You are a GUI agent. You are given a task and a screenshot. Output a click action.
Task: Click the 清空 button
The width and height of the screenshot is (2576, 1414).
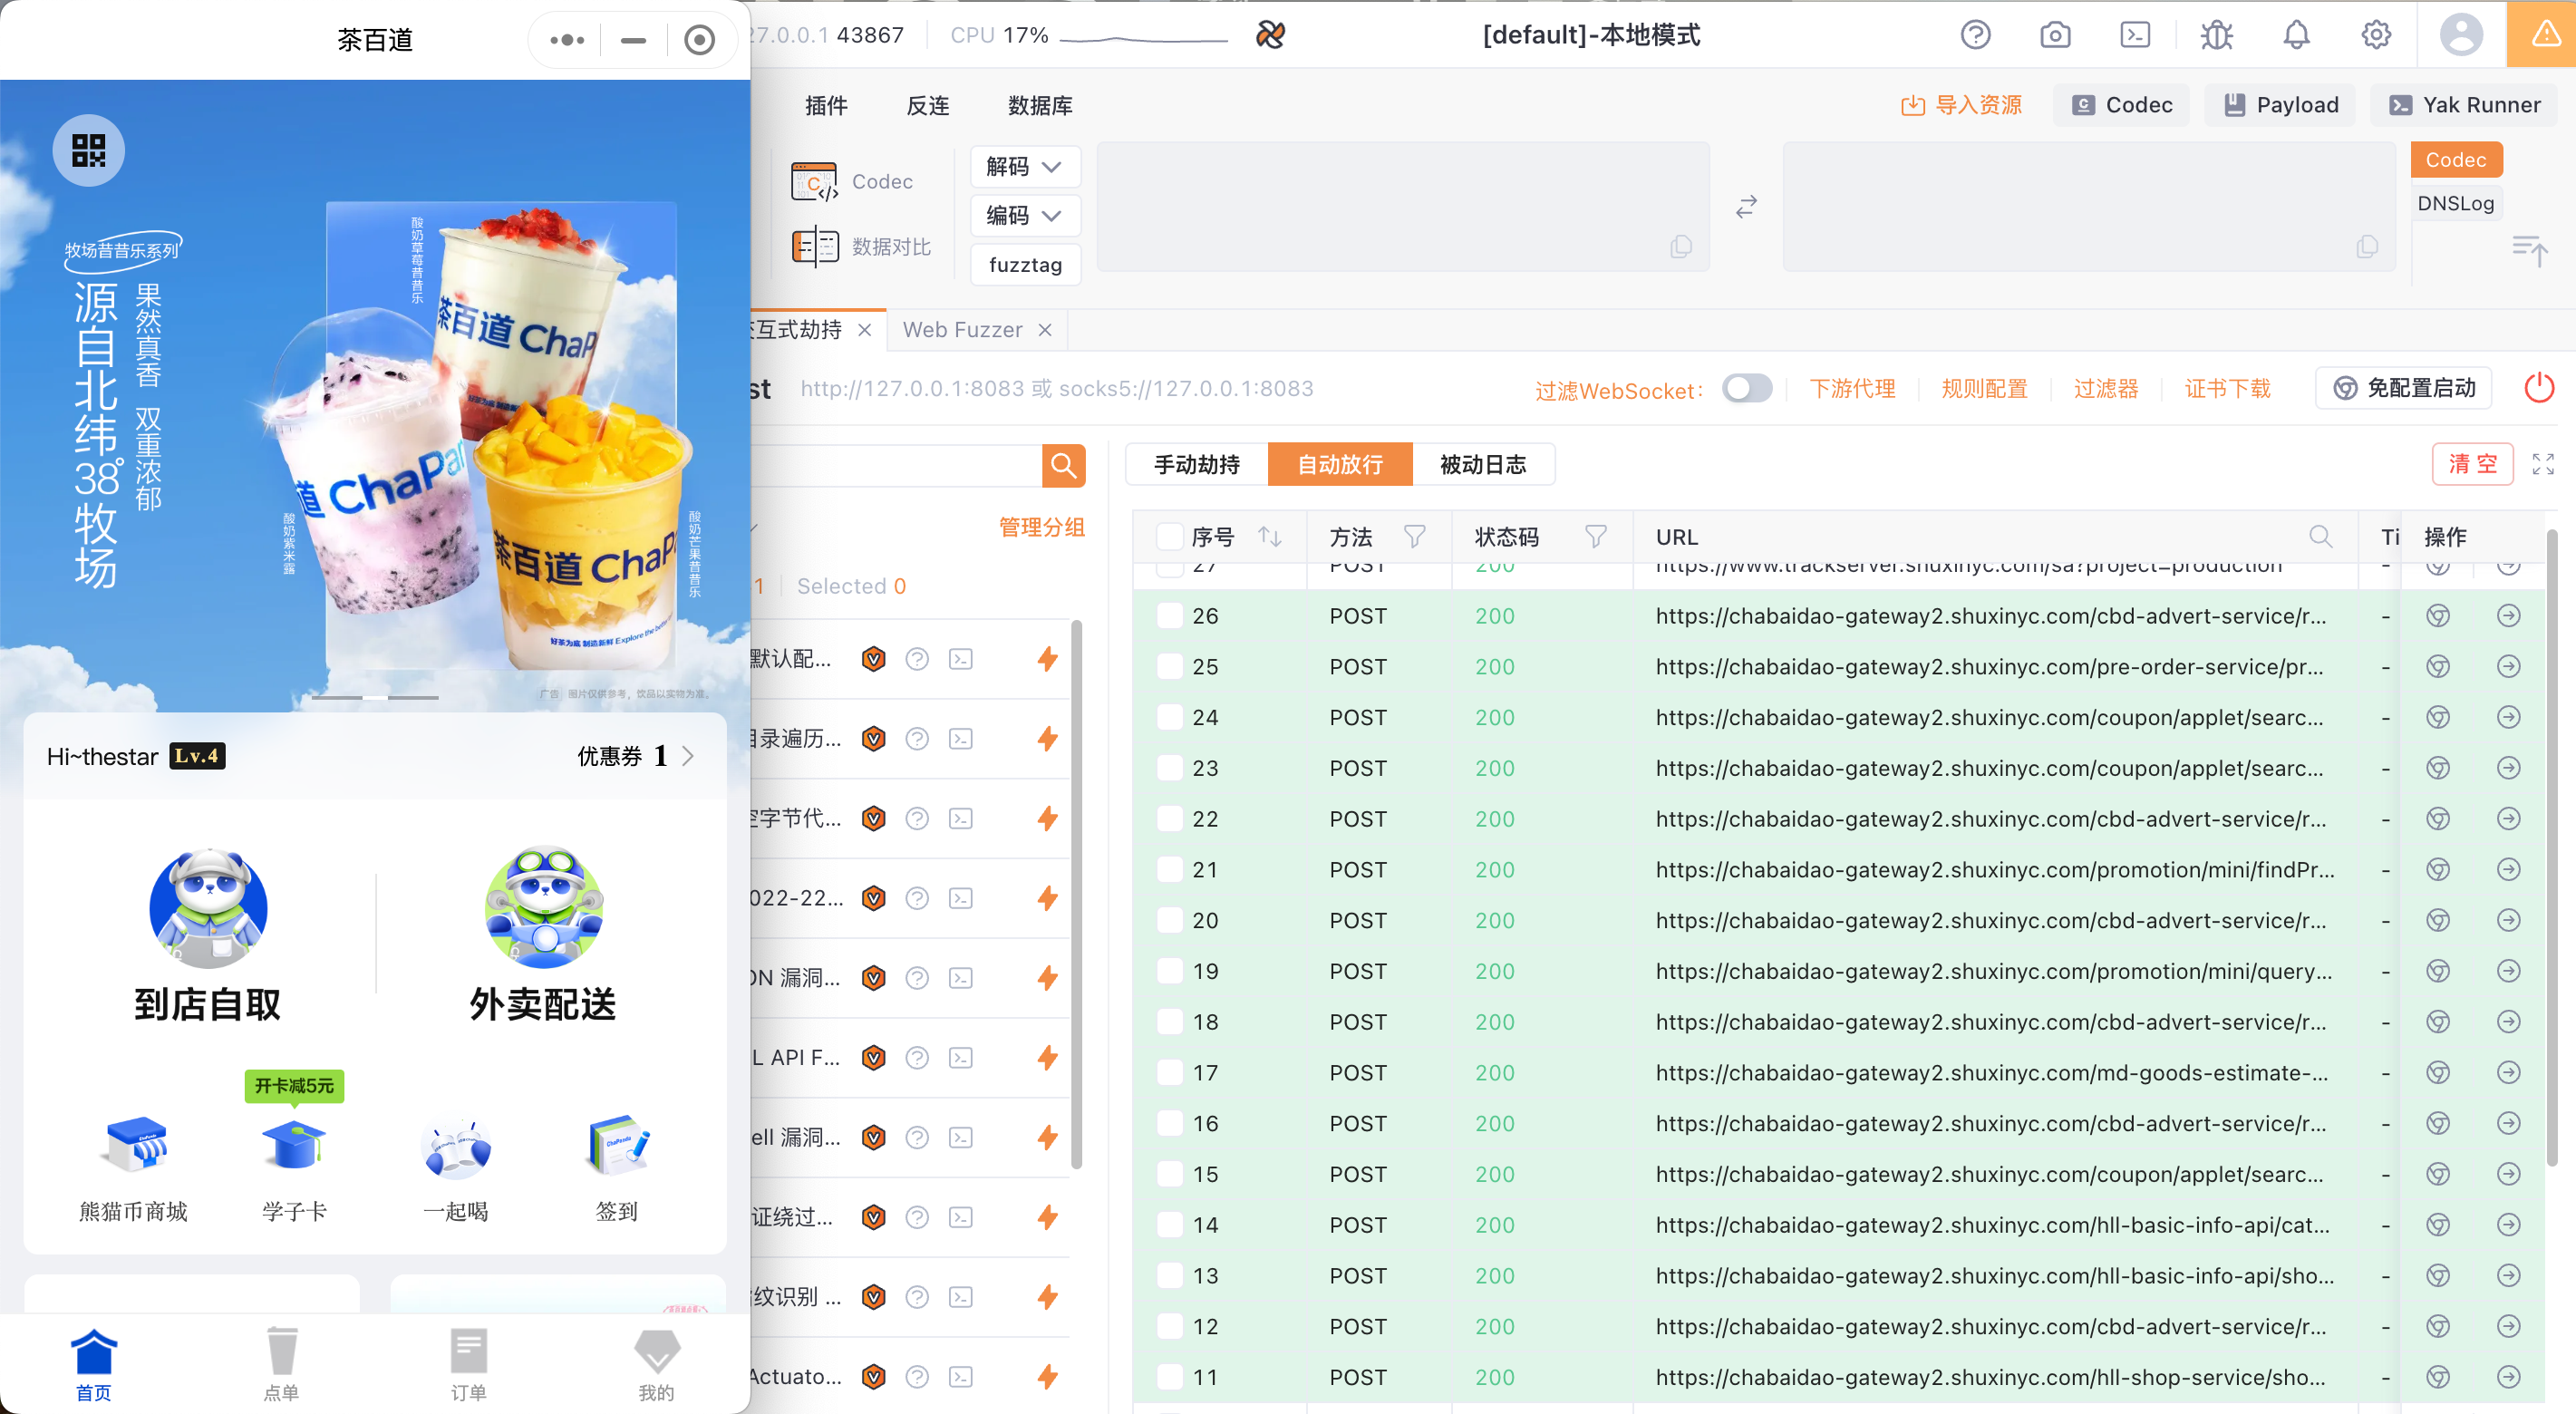click(x=2472, y=464)
